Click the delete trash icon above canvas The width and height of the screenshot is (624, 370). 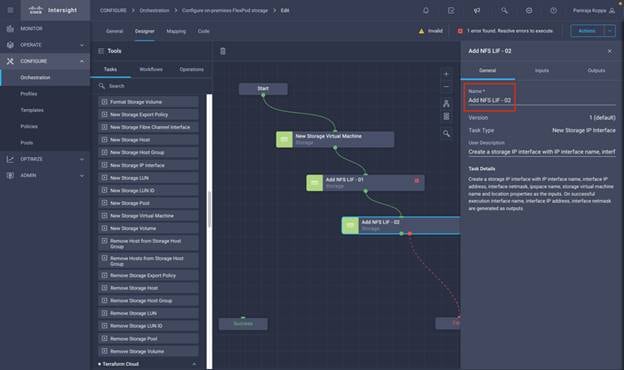point(223,51)
